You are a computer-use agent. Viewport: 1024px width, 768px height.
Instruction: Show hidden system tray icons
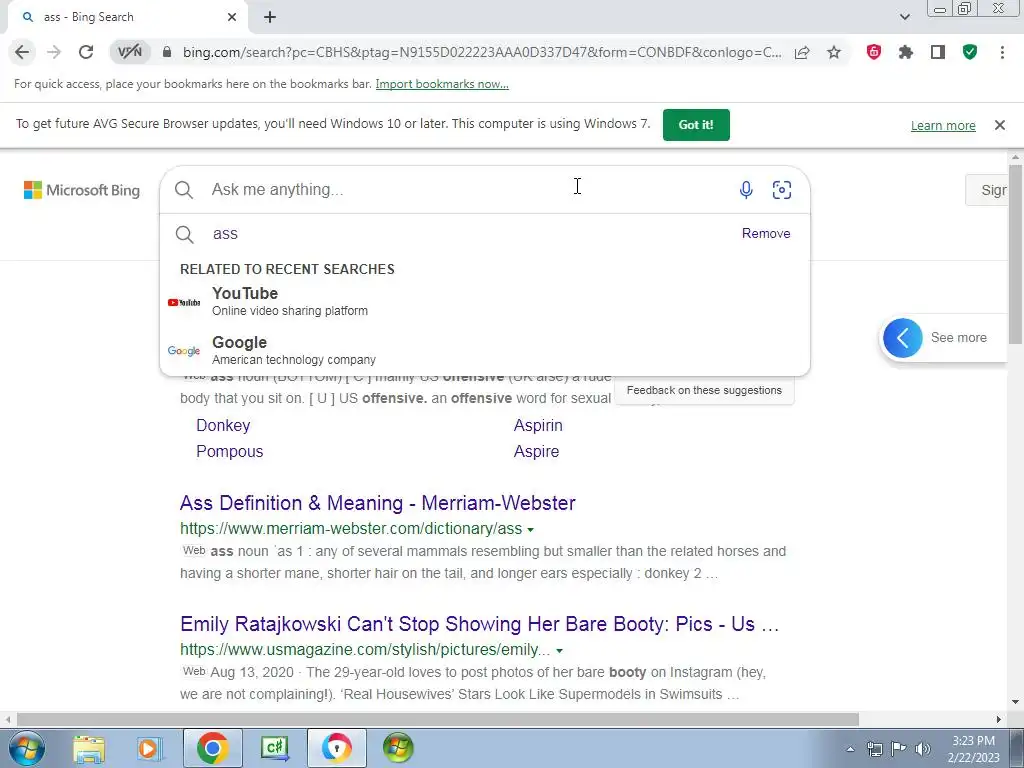pyautogui.click(x=850, y=749)
